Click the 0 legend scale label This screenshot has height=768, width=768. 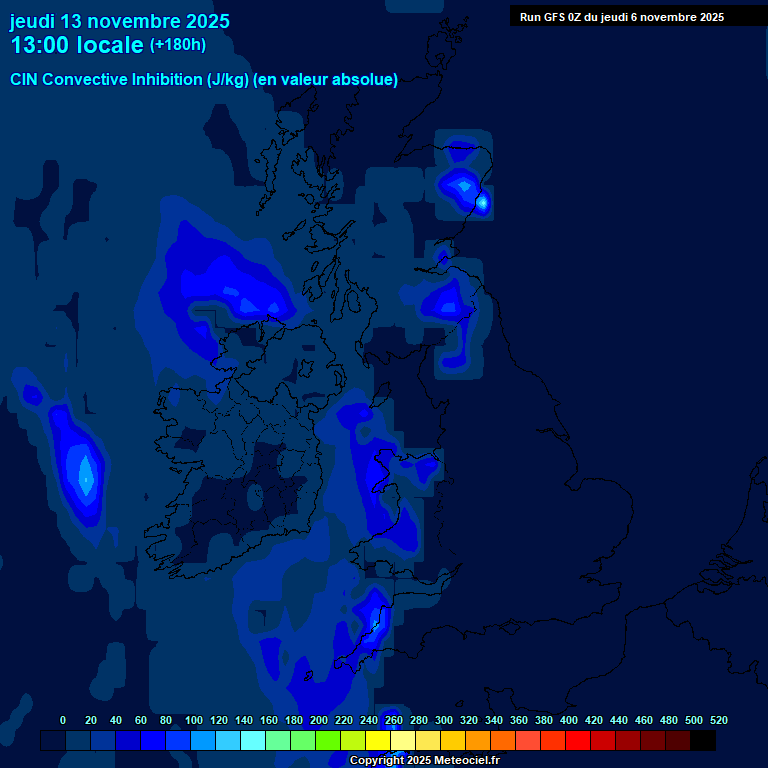tap(63, 720)
